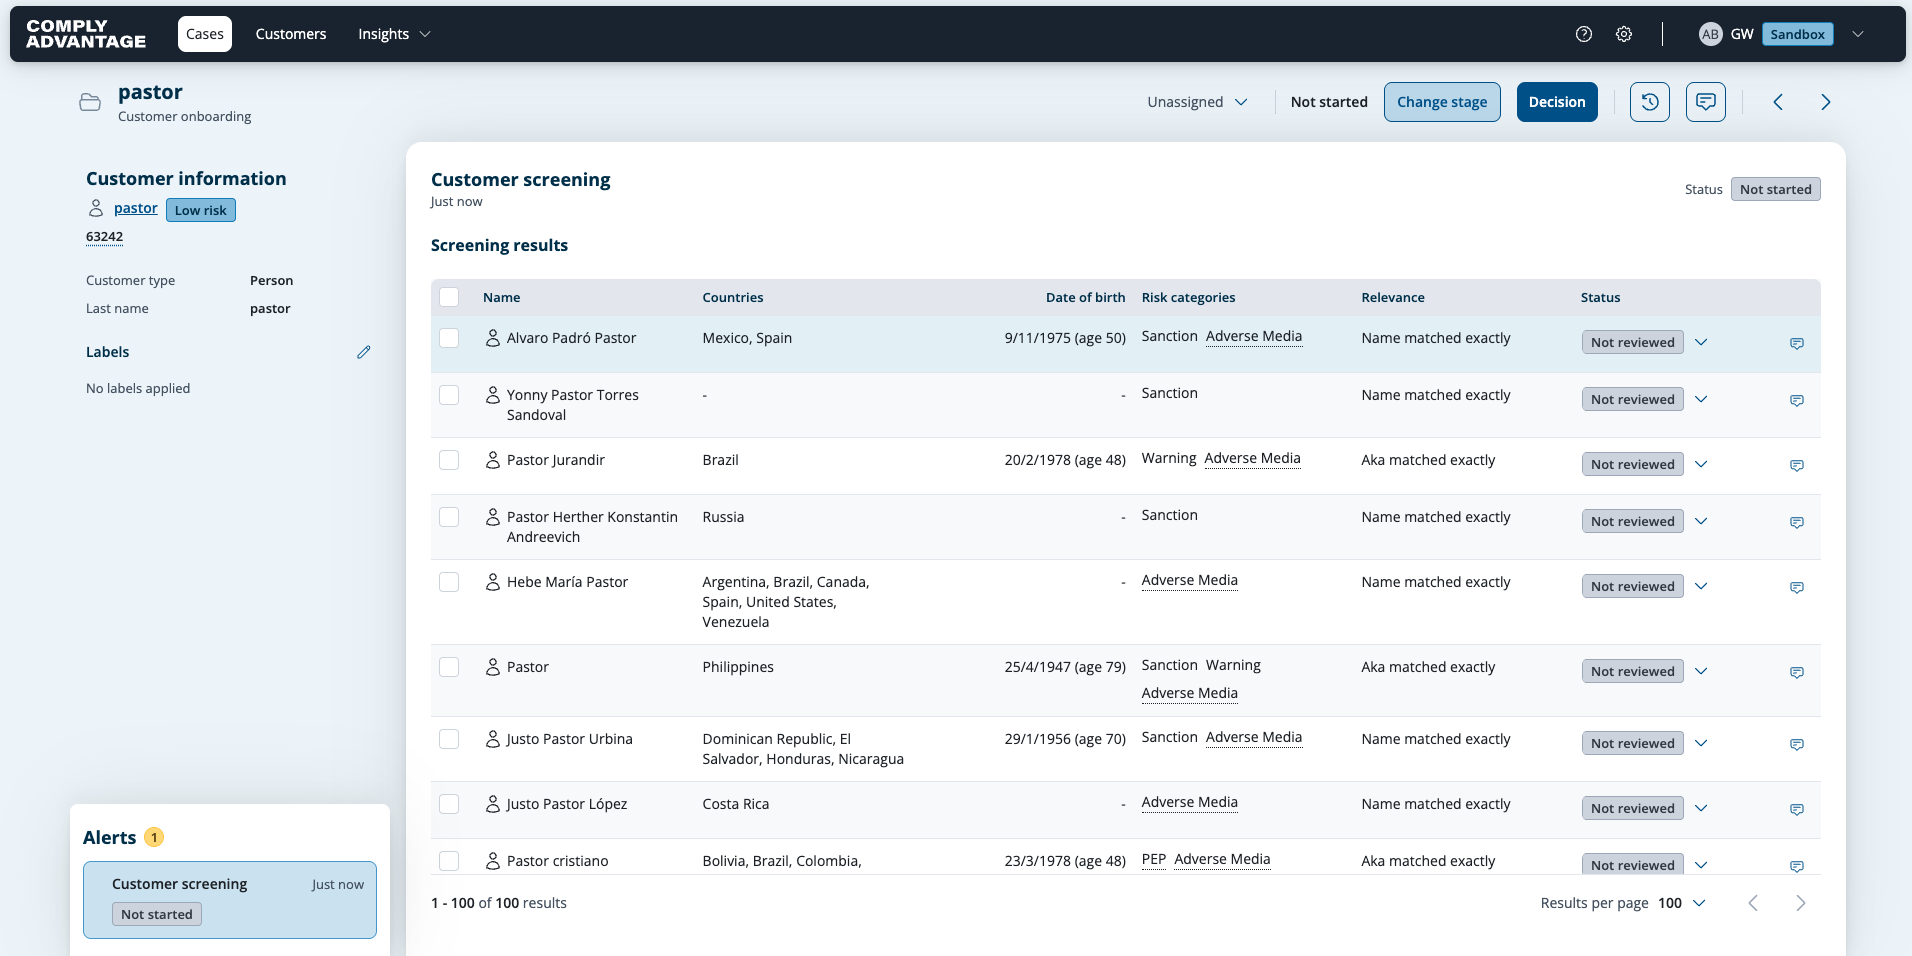1912x956 pixels.
Task: Check the Pastor Herther Konstantin Andreevich checkbox
Action: pos(449,517)
